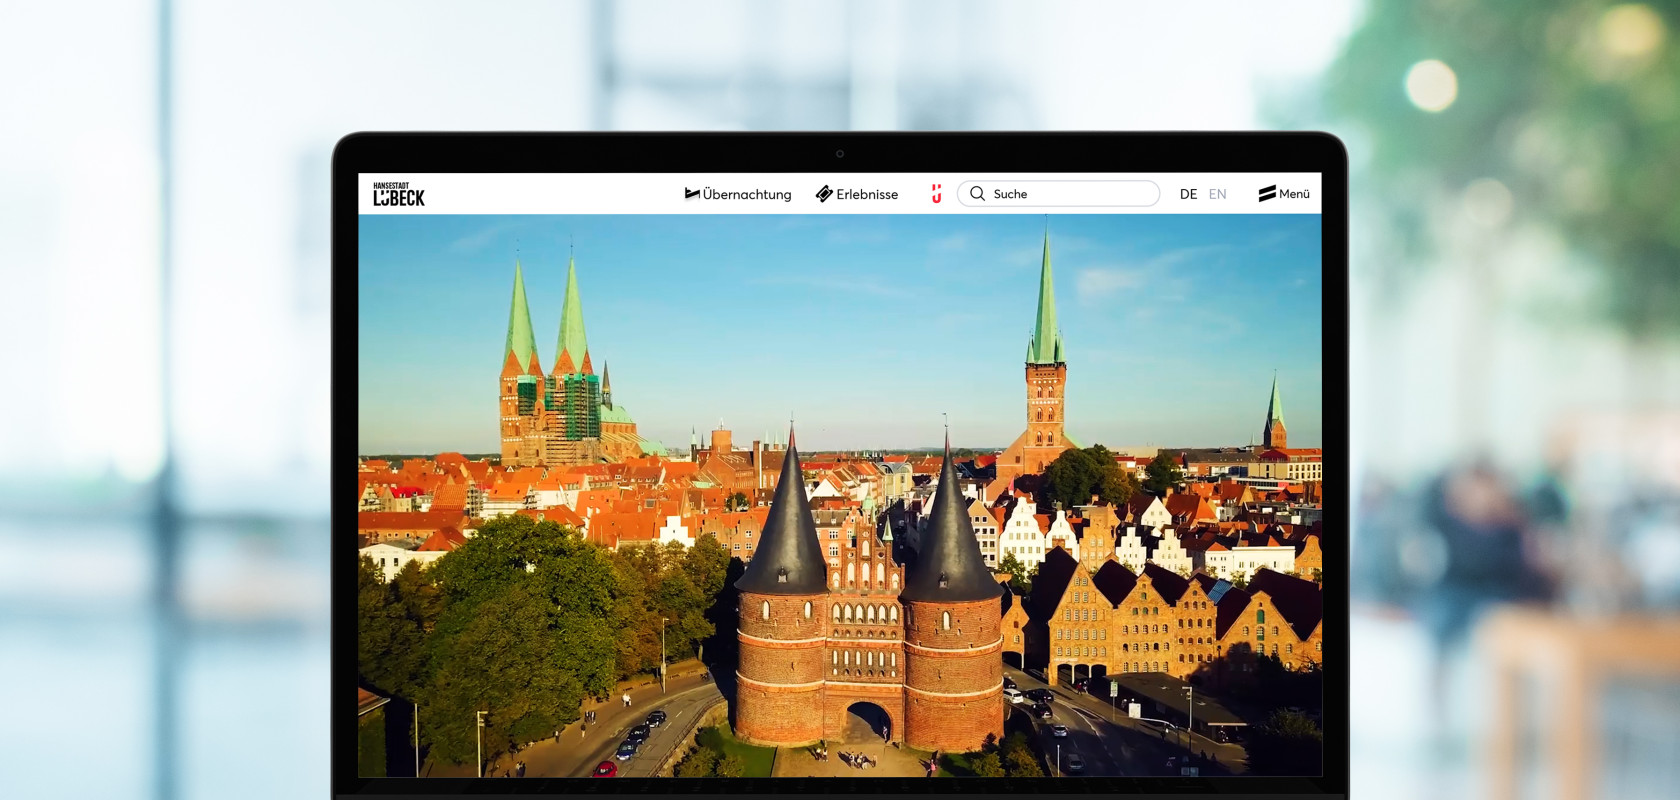Switch language to EN

click(1217, 194)
